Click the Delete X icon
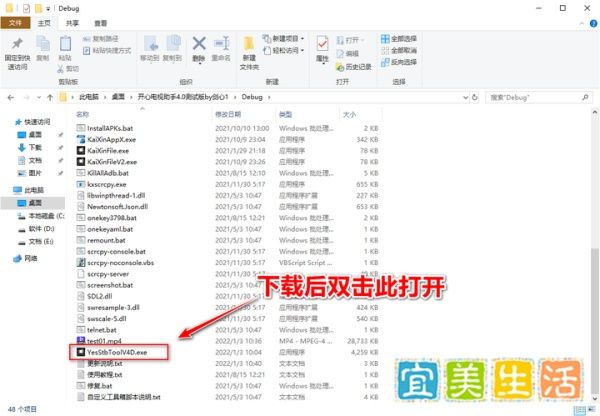 [199, 43]
